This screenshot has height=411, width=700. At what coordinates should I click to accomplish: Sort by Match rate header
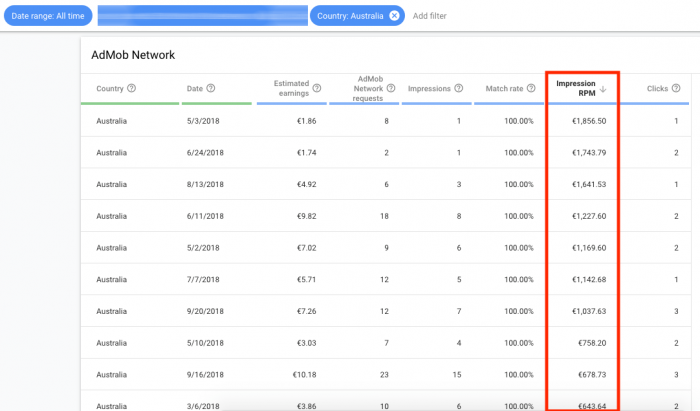tap(504, 88)
